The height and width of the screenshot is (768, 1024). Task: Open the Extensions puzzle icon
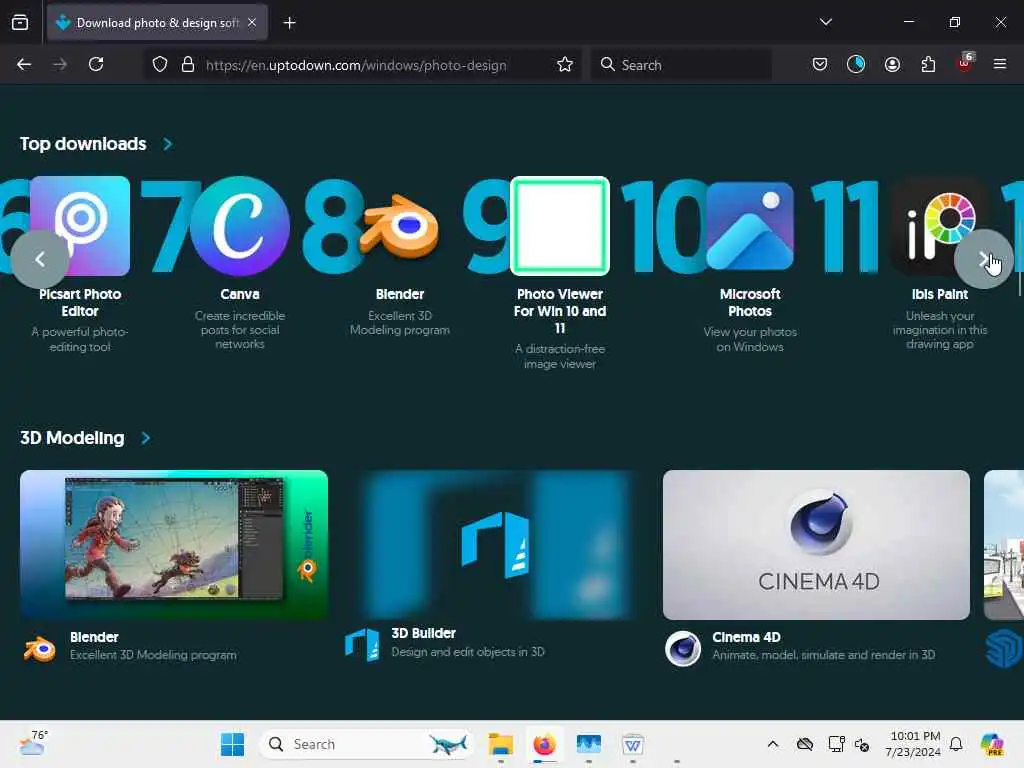coord(928,65)
